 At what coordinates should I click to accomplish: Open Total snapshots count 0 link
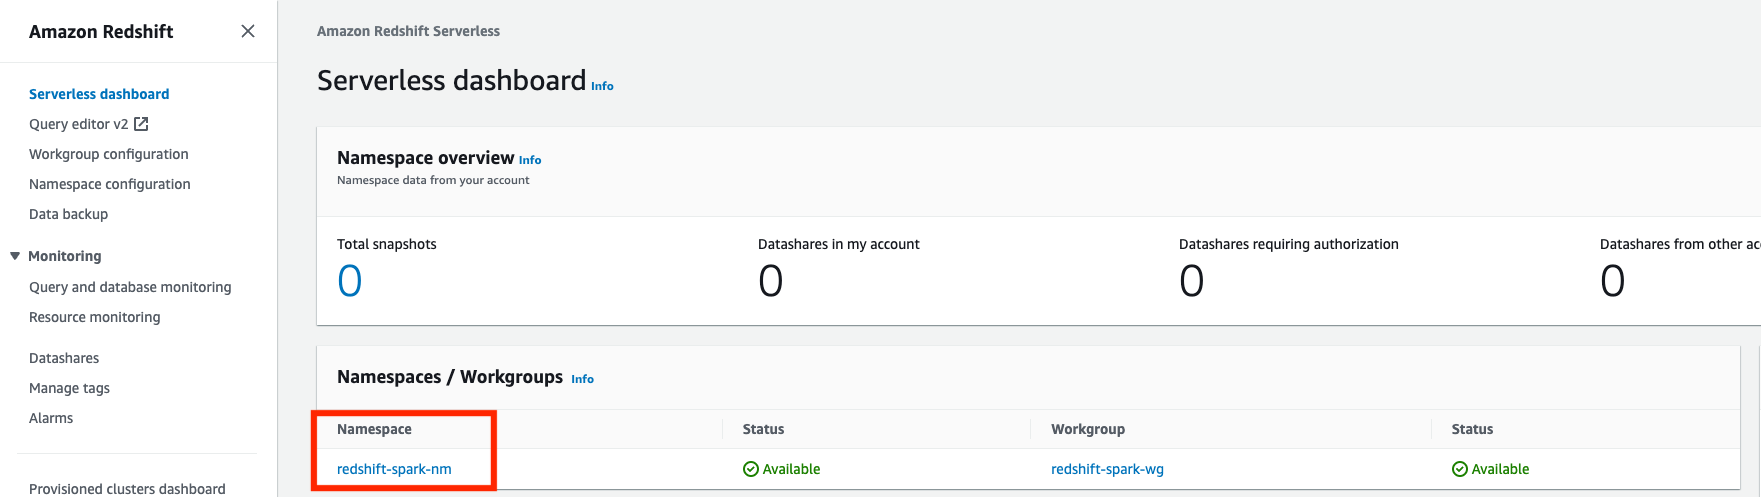click(350, 281)
